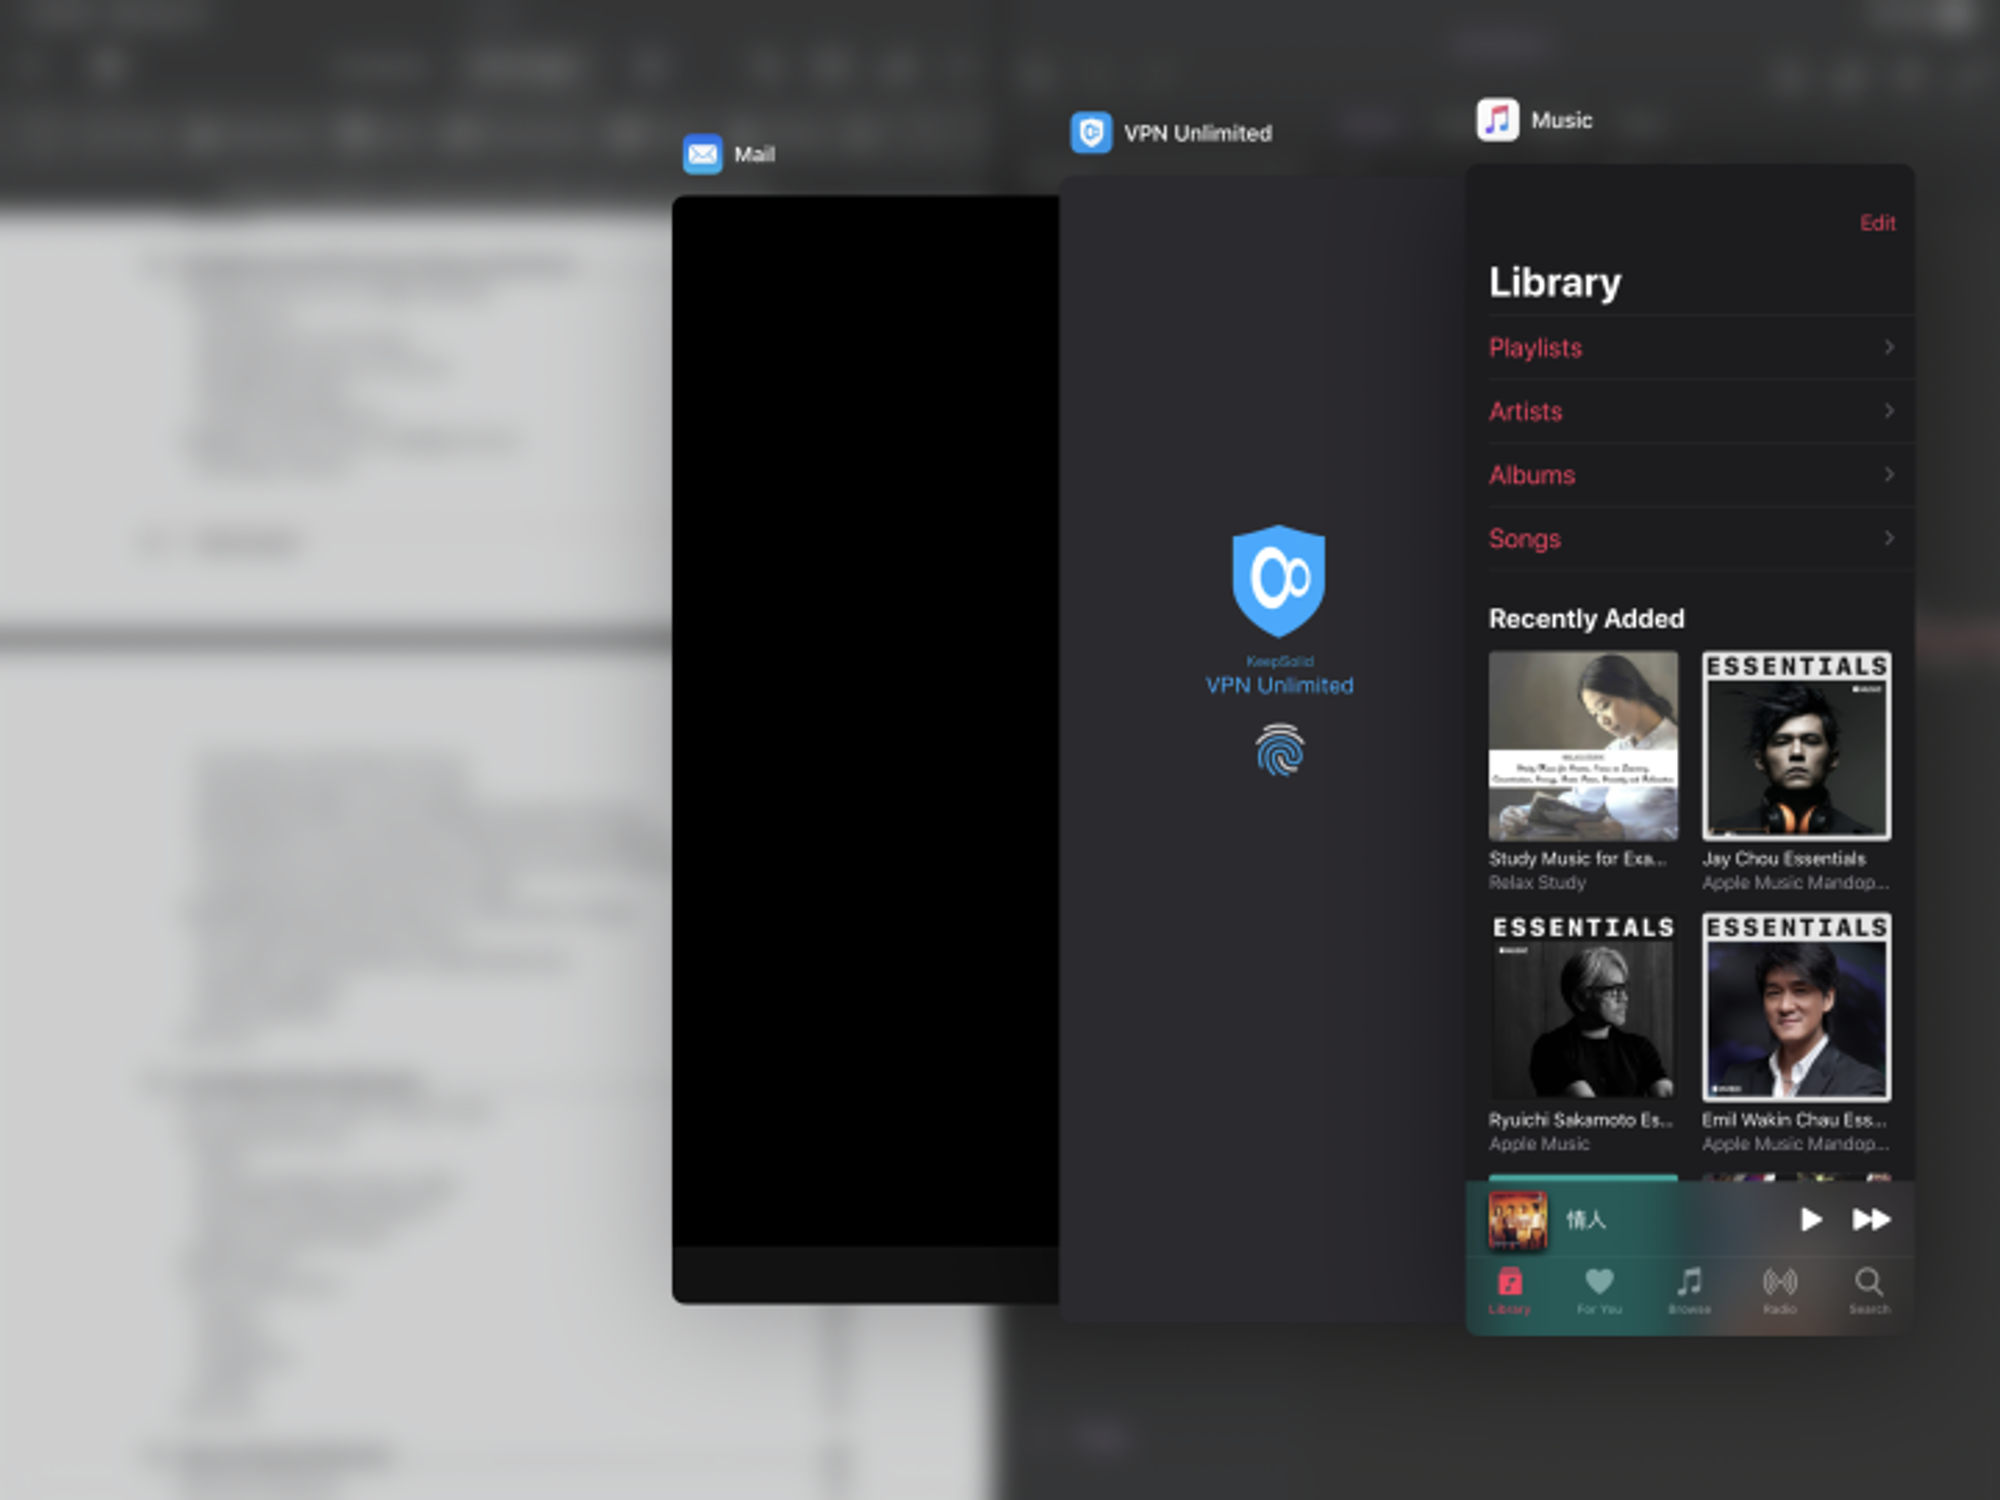Click the "Music" app label
The width and height of the screenshot is (2000, 1500).
1561,121
